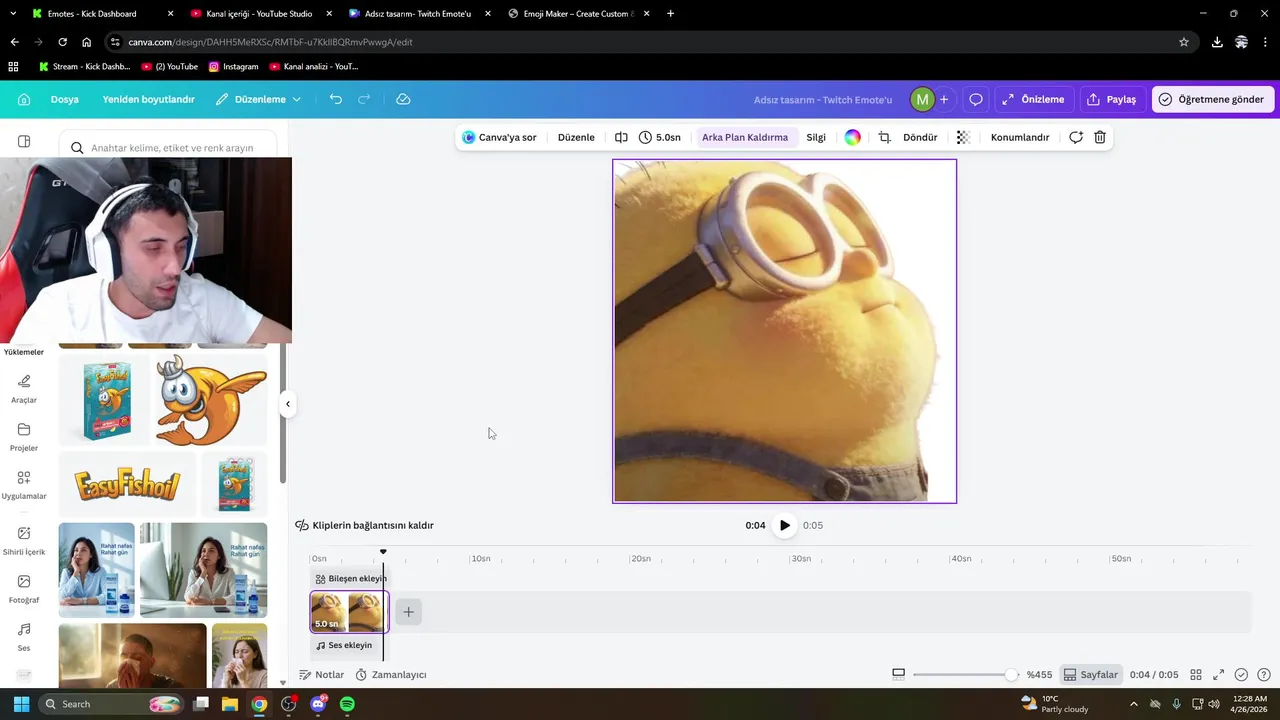The height and width of the screenshot is (720, 1280).
Task: Open Yüklemeler uploads tab
Action: pyautogui.click(x=24, y=351)
